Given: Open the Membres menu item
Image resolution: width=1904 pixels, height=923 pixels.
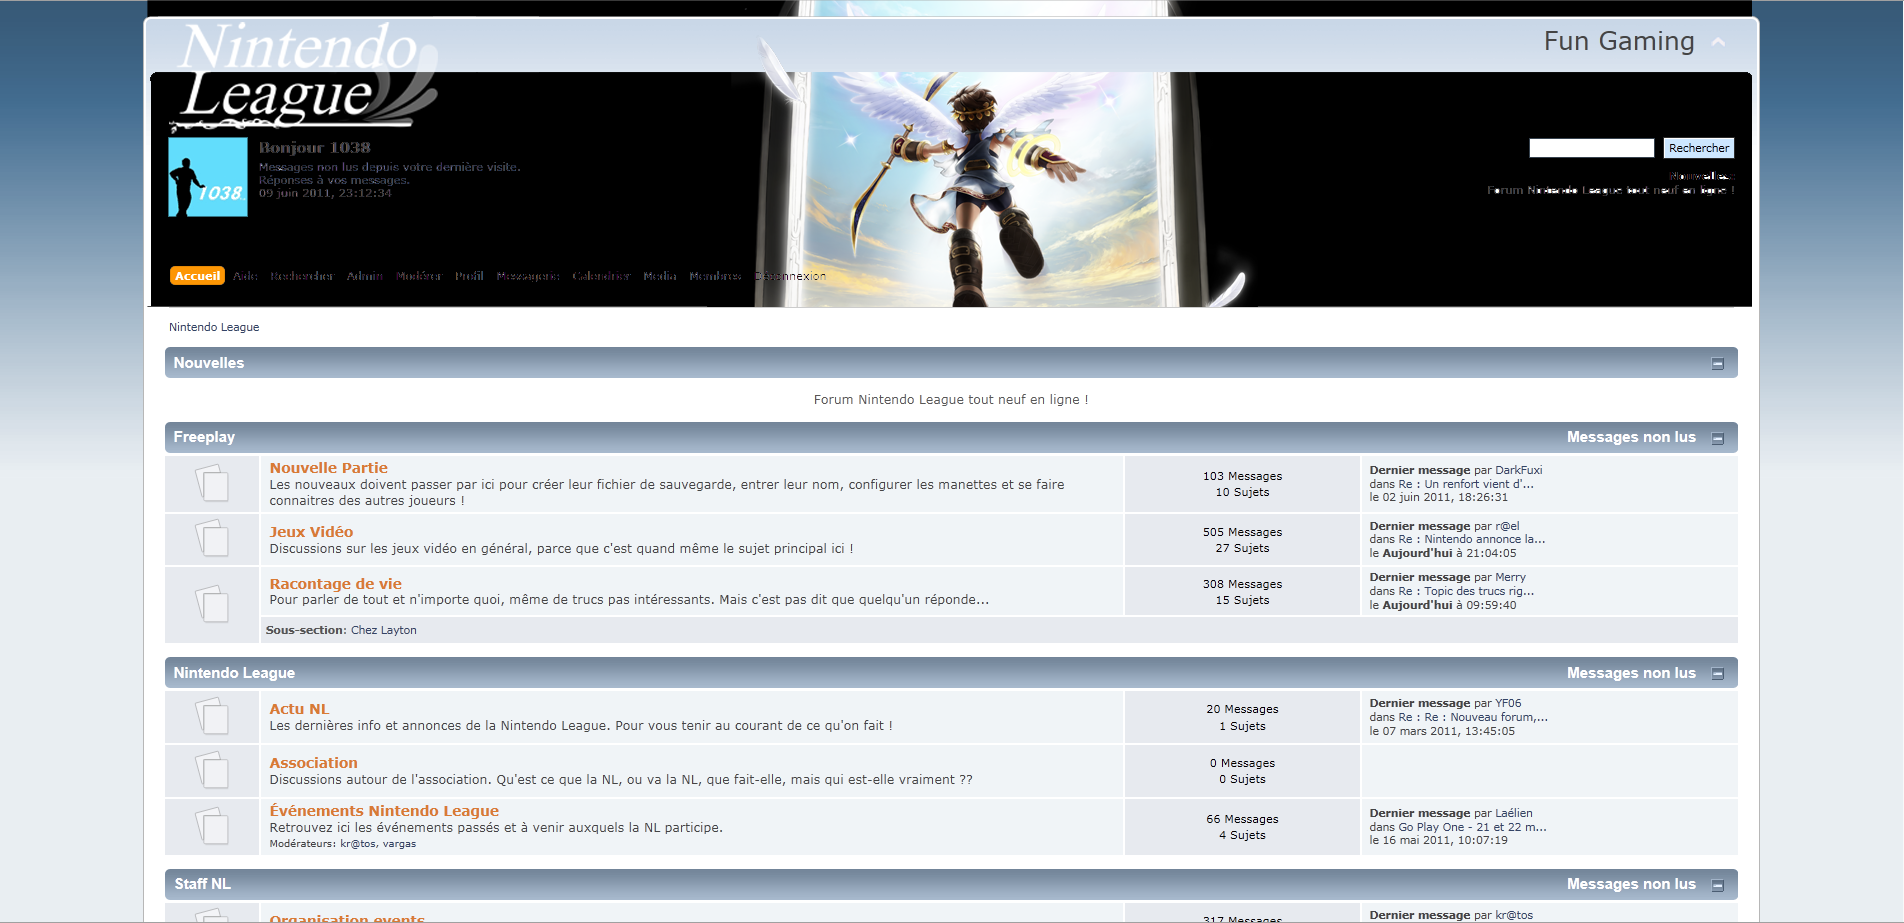Looking at the screenshot, I should point(715,276).
